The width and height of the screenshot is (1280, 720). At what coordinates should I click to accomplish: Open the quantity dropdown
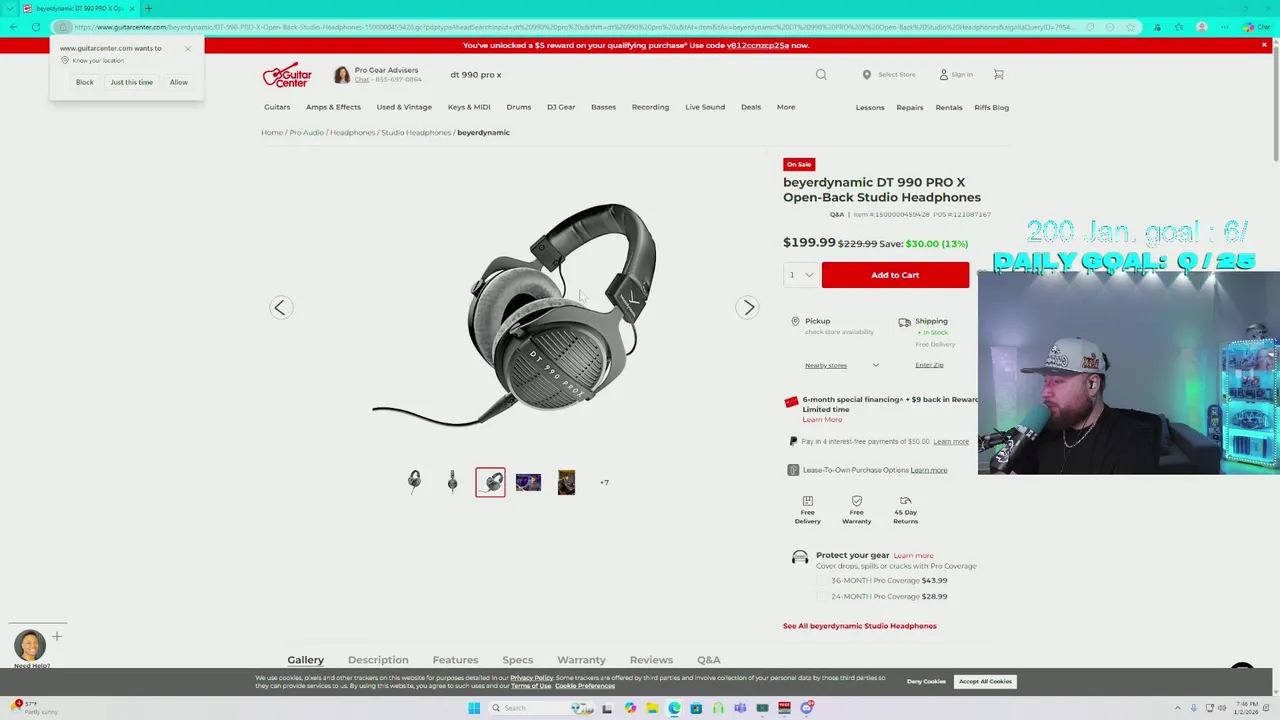tap(800, 275)
